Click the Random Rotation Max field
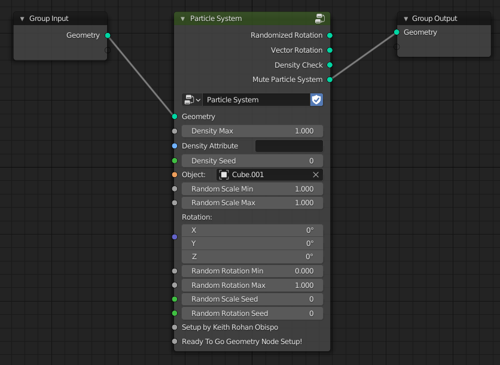The height and width of the screenshot is (365, 500). pyautogui.click(x=252, y=285)
